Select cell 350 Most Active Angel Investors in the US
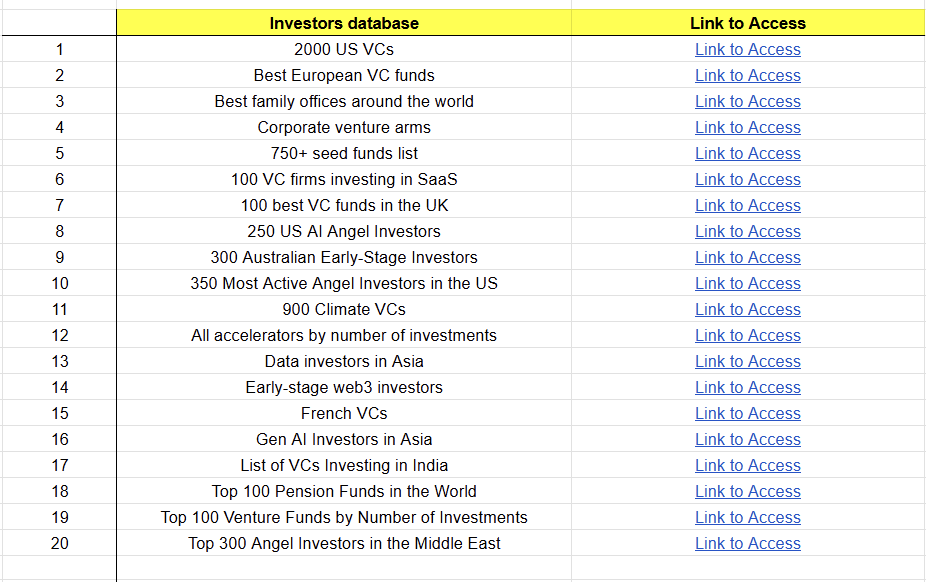Image resolution: width=926 pixels, height=582 pixels. coord(344,283)
